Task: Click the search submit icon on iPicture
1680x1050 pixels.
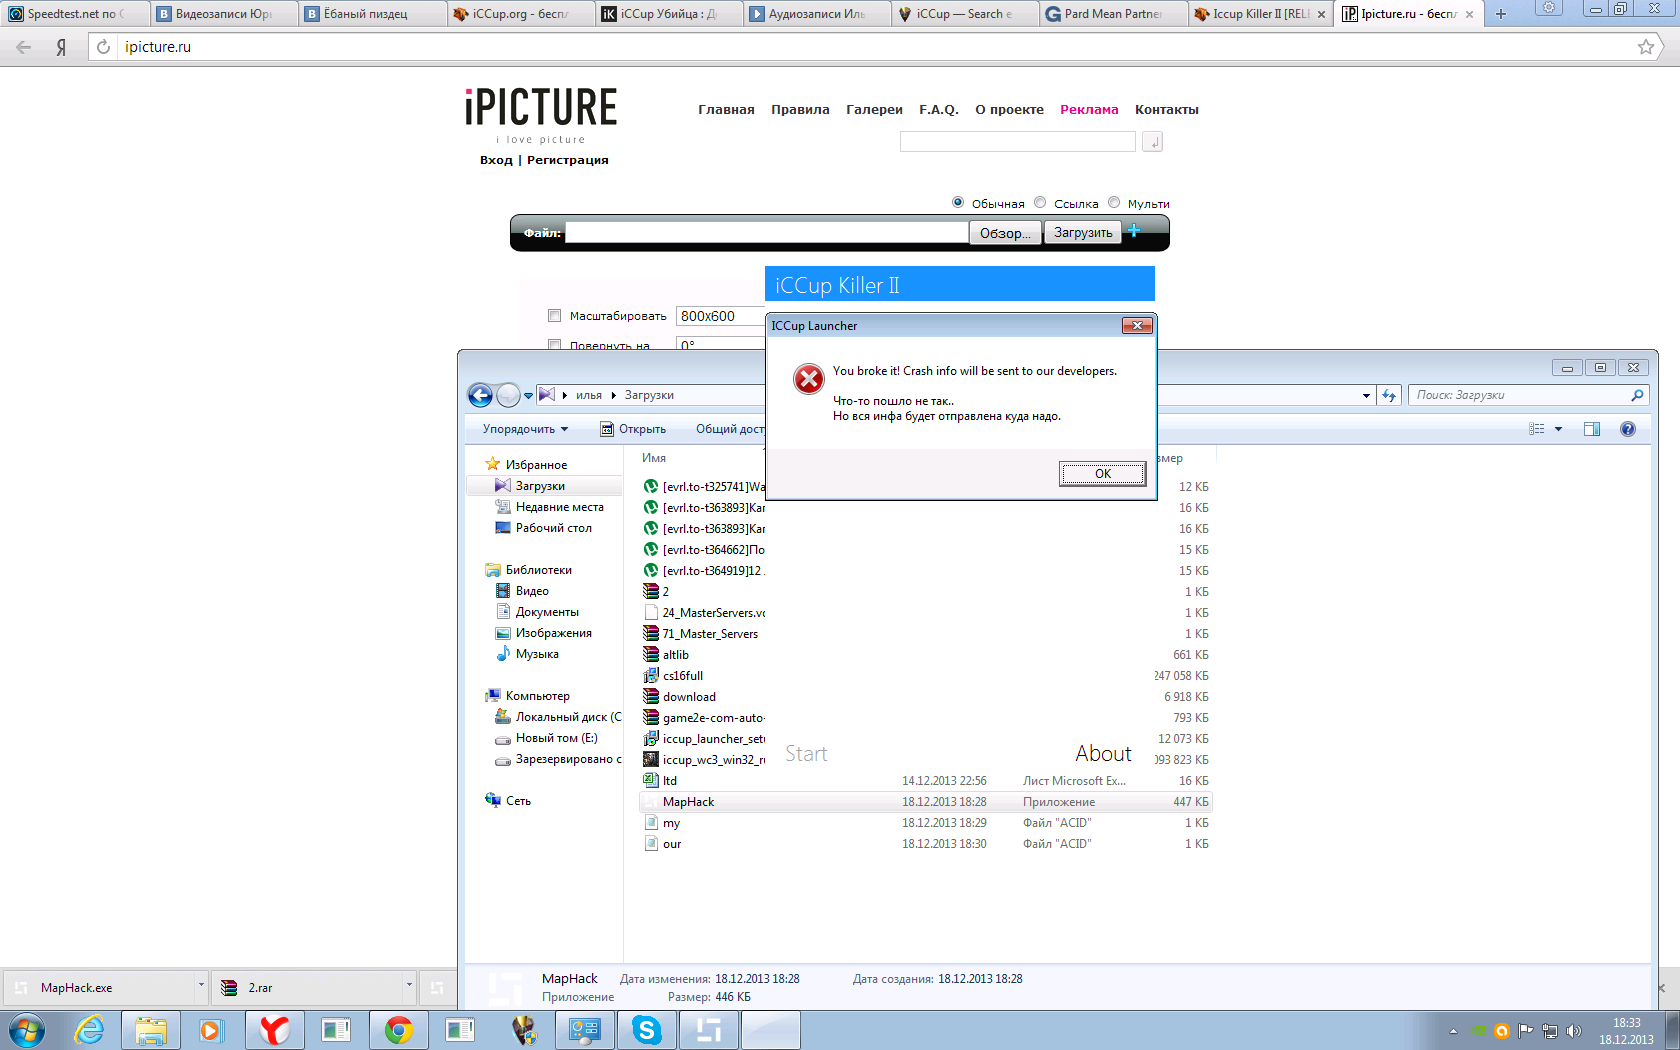Action: (1152, 142)
